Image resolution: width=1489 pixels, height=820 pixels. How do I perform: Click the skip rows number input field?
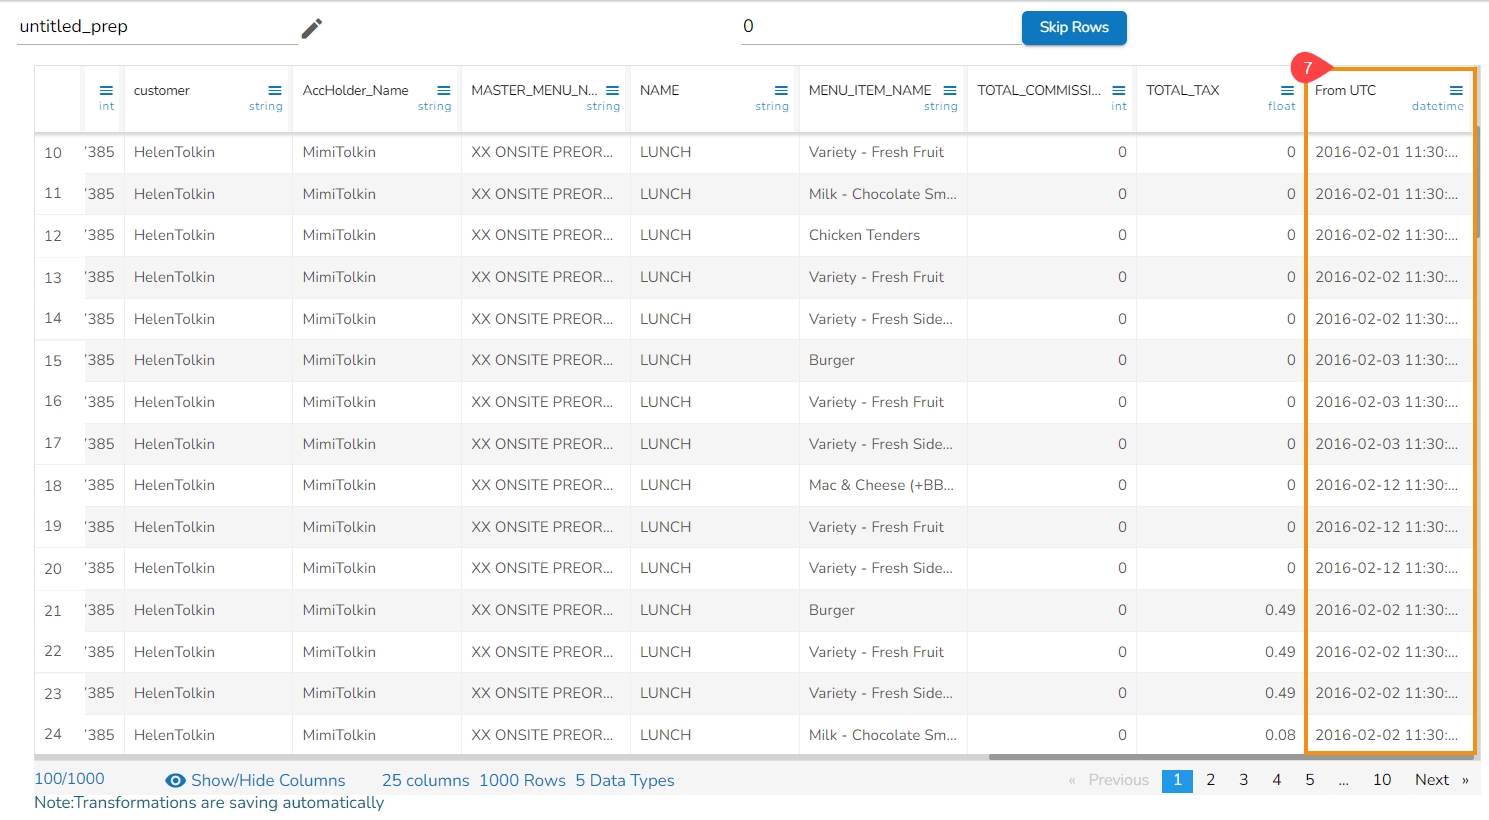point(880,27)
